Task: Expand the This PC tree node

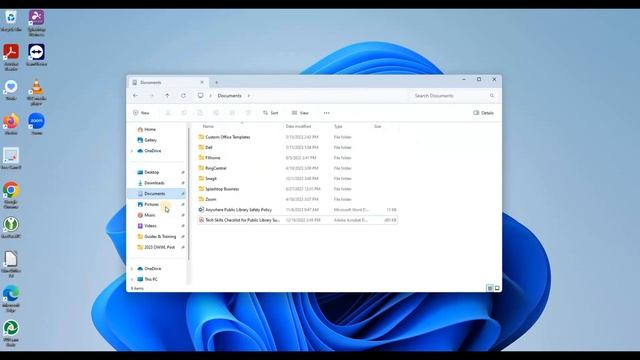Action: tap(132, 279)
